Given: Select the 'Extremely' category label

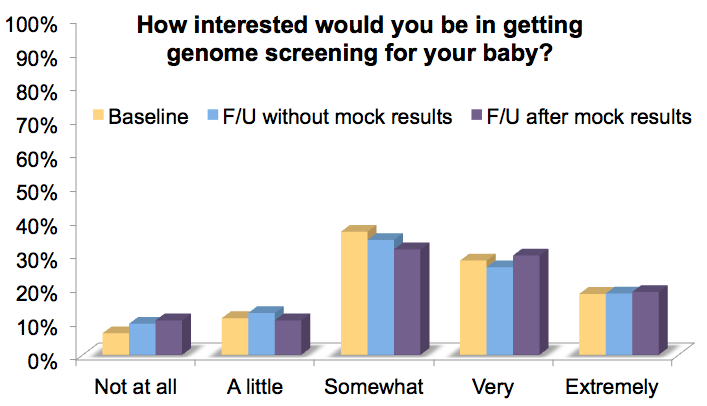Looking at the screenshot, I should coord(612,388).
